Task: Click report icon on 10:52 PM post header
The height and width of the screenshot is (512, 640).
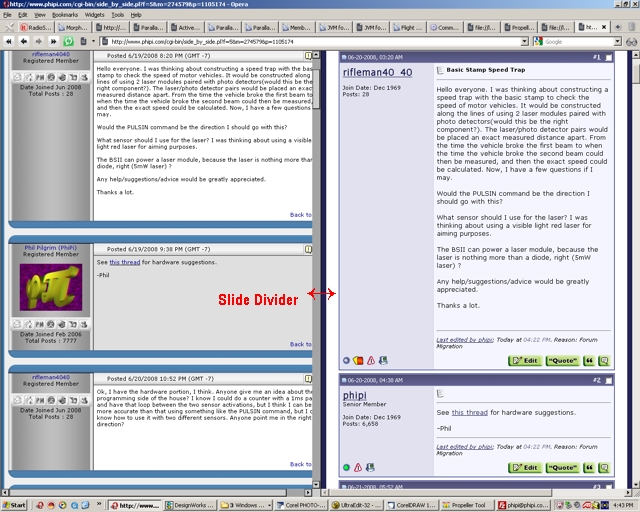Action: point(308,378)
